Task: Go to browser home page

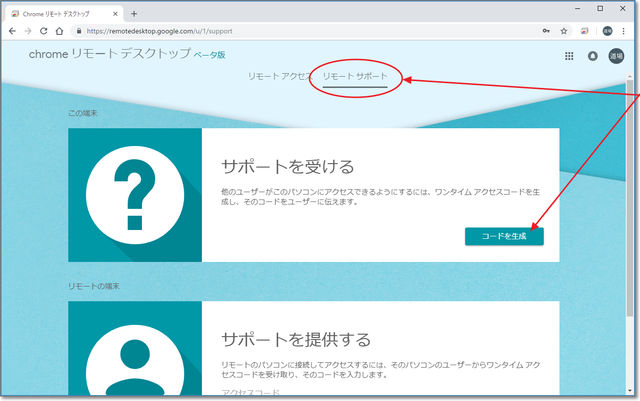Action: (61, 31)
